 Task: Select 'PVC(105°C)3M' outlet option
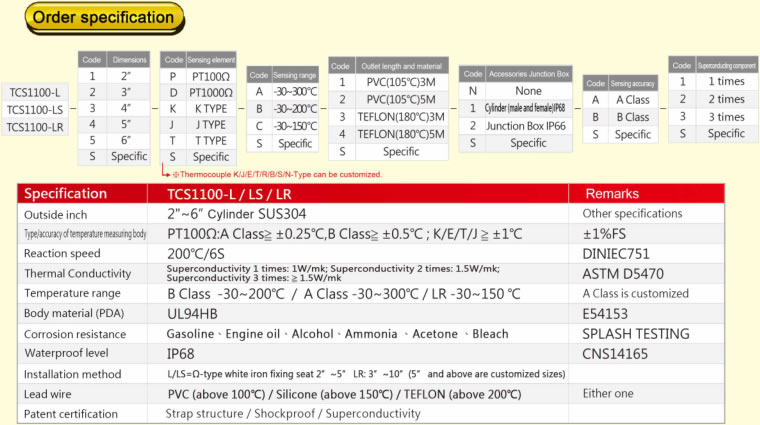click(401, 82)
